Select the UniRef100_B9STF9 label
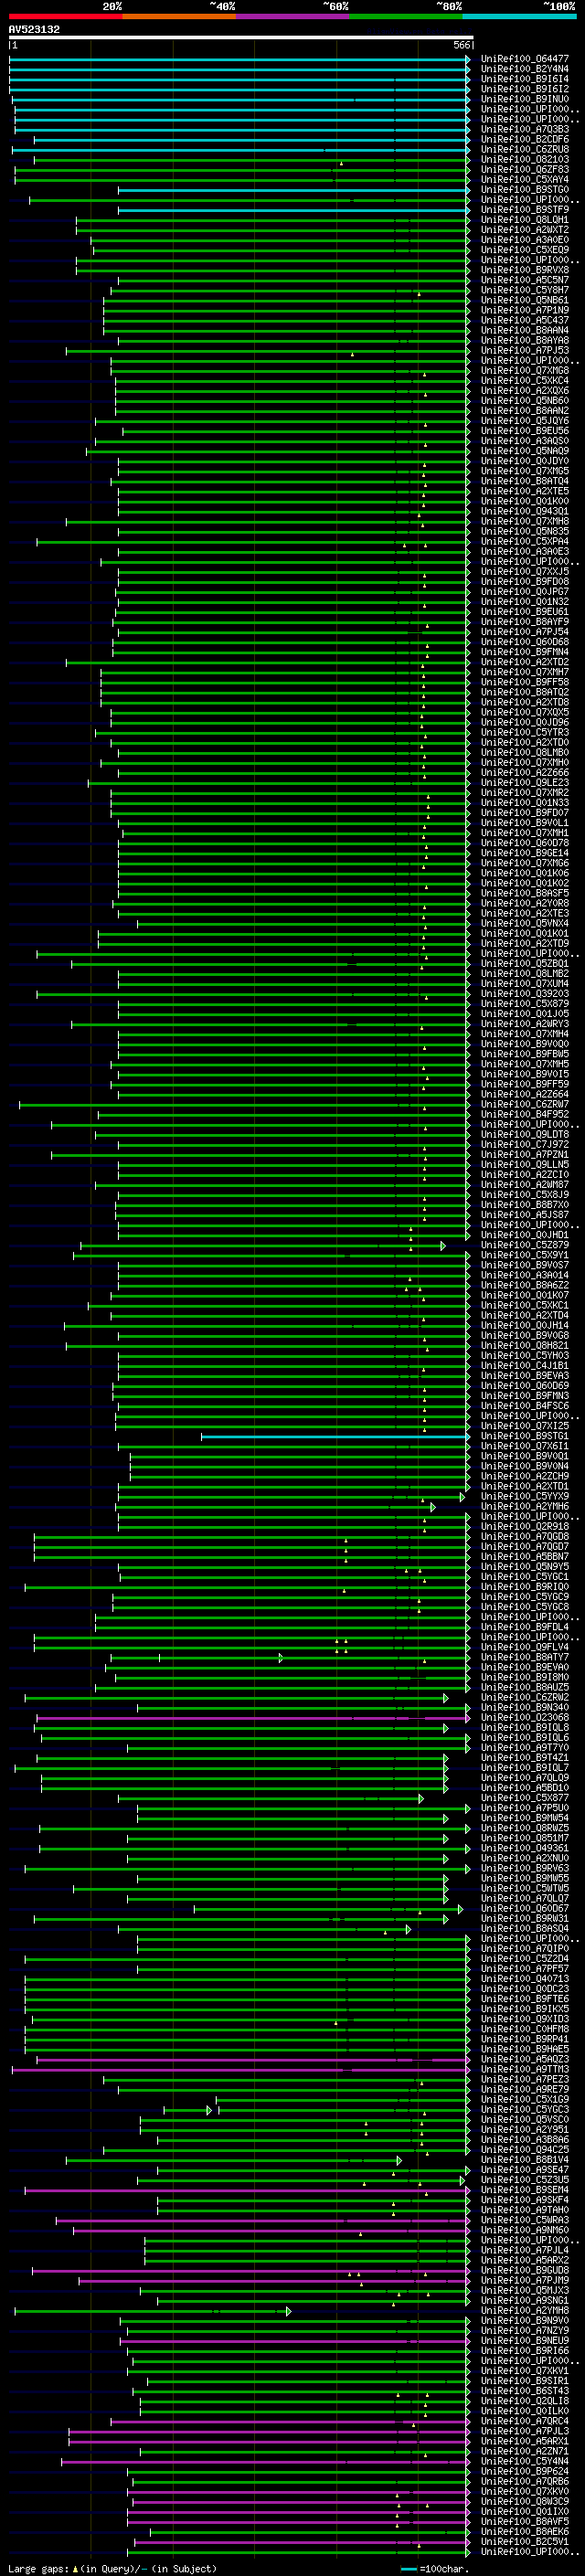Image resolution: width=585 pixels, height=2576 pixels. pos(524,210)
